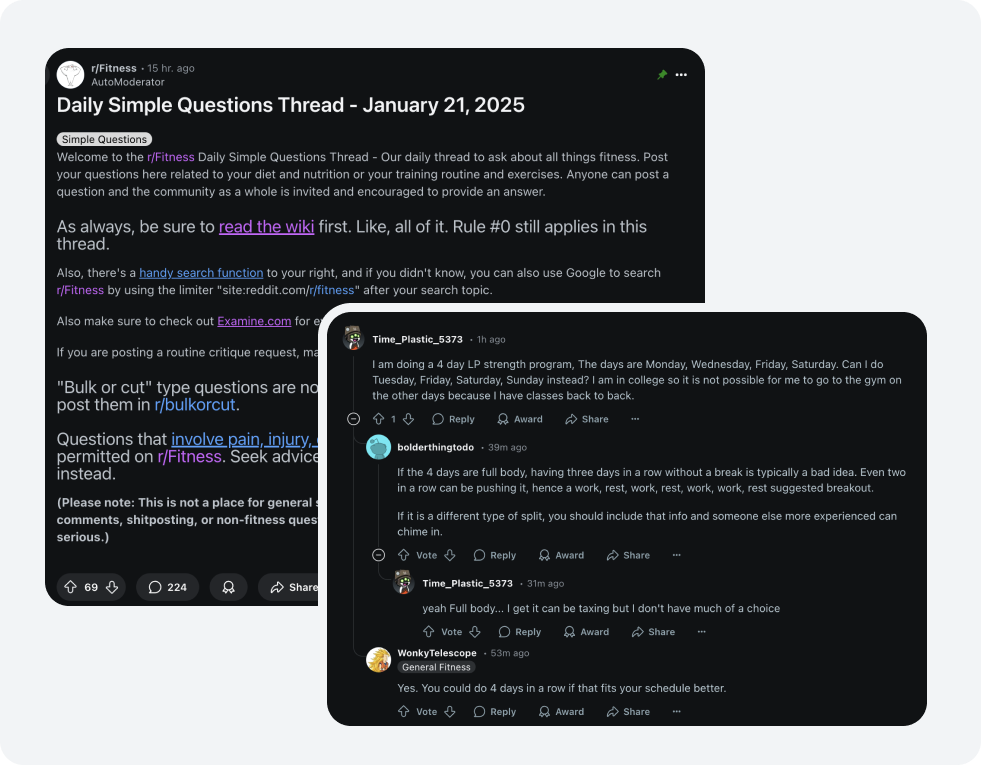Share the 'yeah Full body' comment
The width and height of the screenshot is (981, 765).
tap(653, 632)
